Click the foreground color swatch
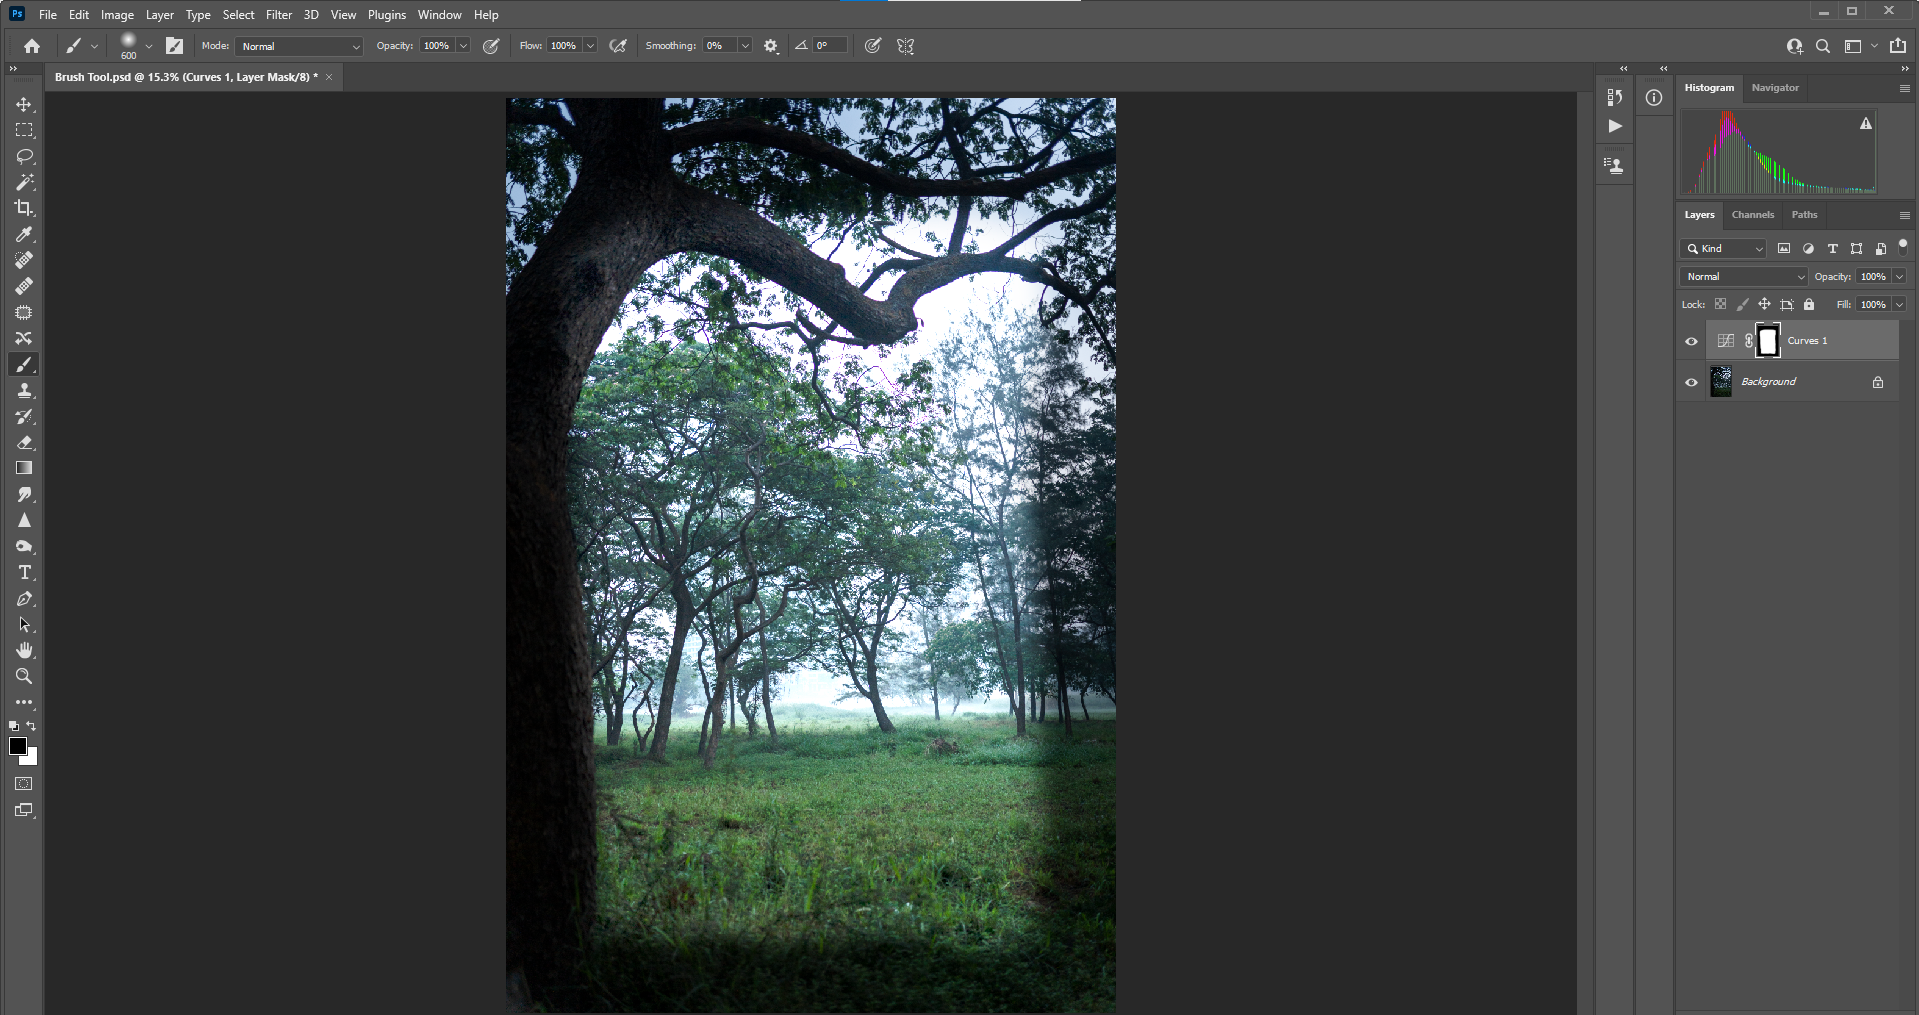 click(x=18, y=746)
